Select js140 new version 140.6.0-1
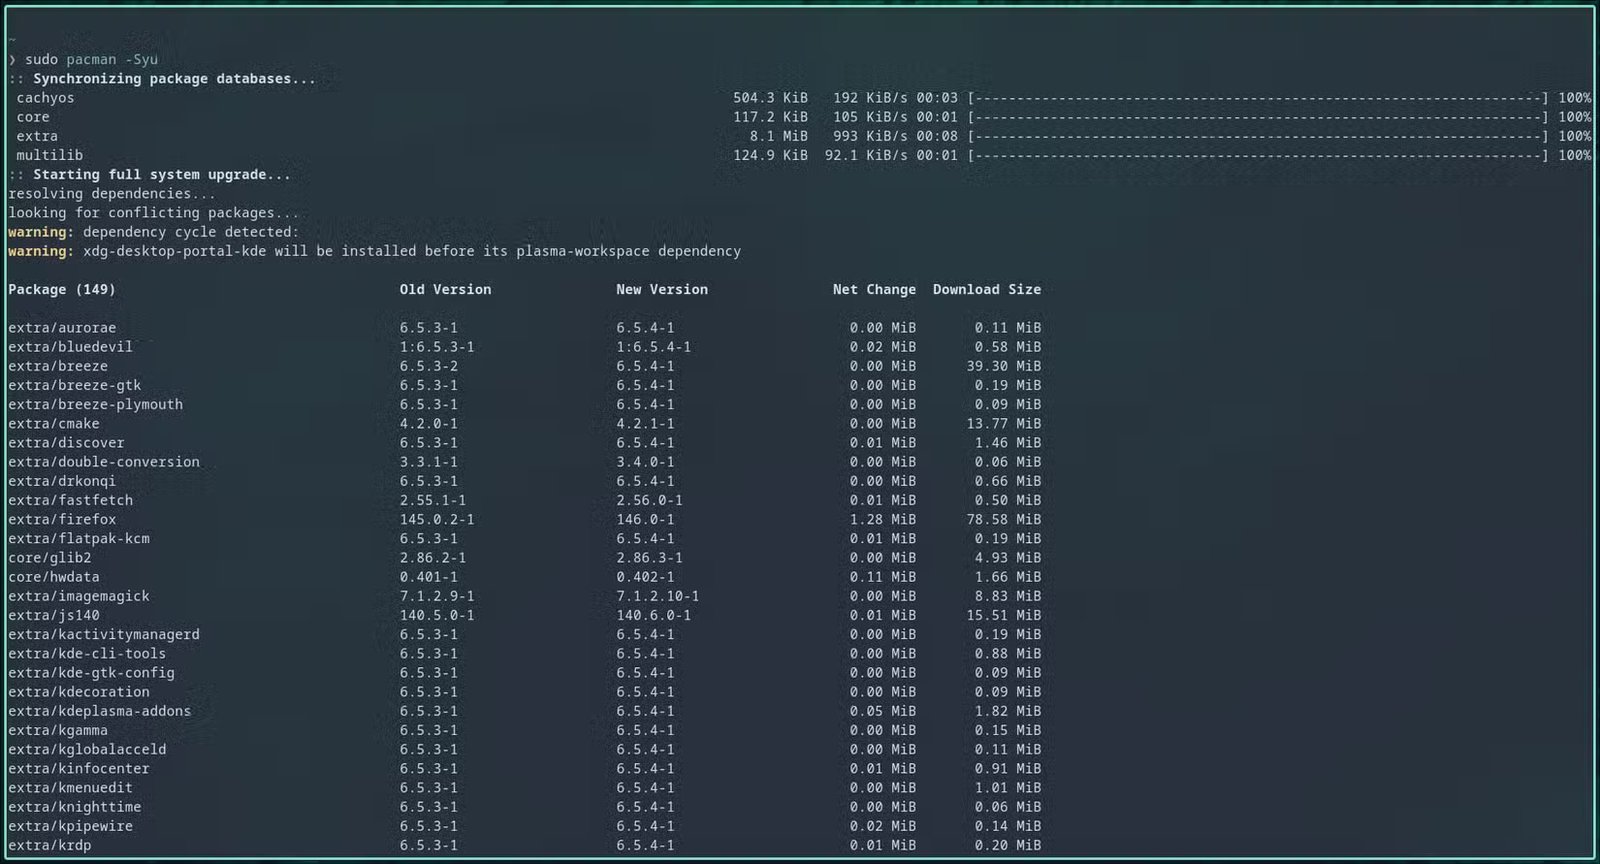 pyautogui.click(x=654, y=615)
